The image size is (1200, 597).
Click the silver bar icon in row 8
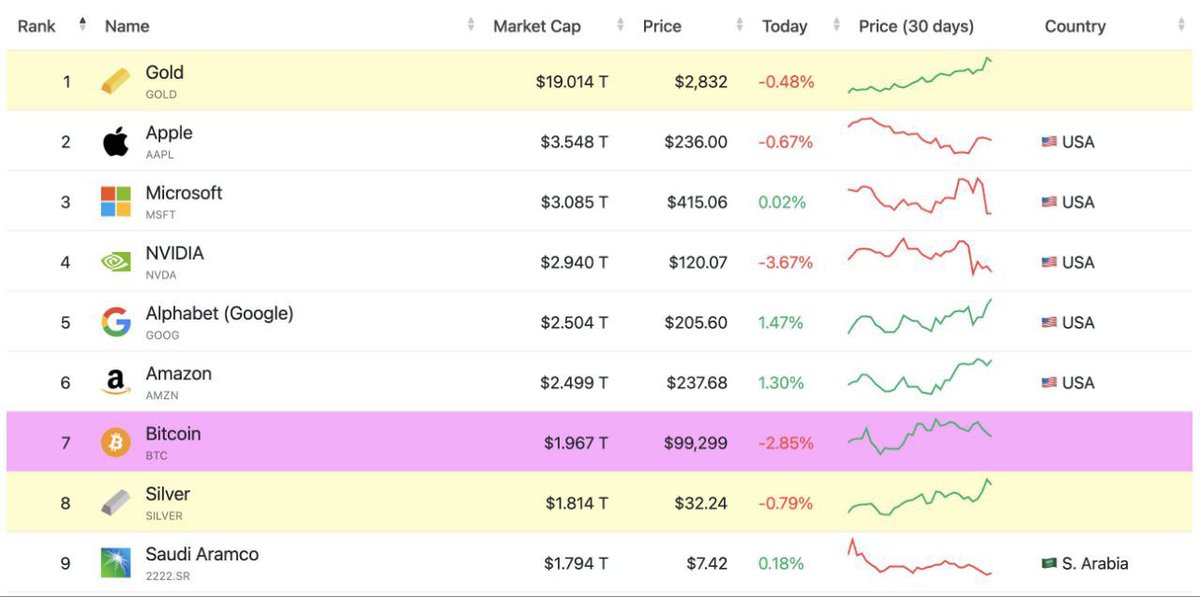click(114, 502)
